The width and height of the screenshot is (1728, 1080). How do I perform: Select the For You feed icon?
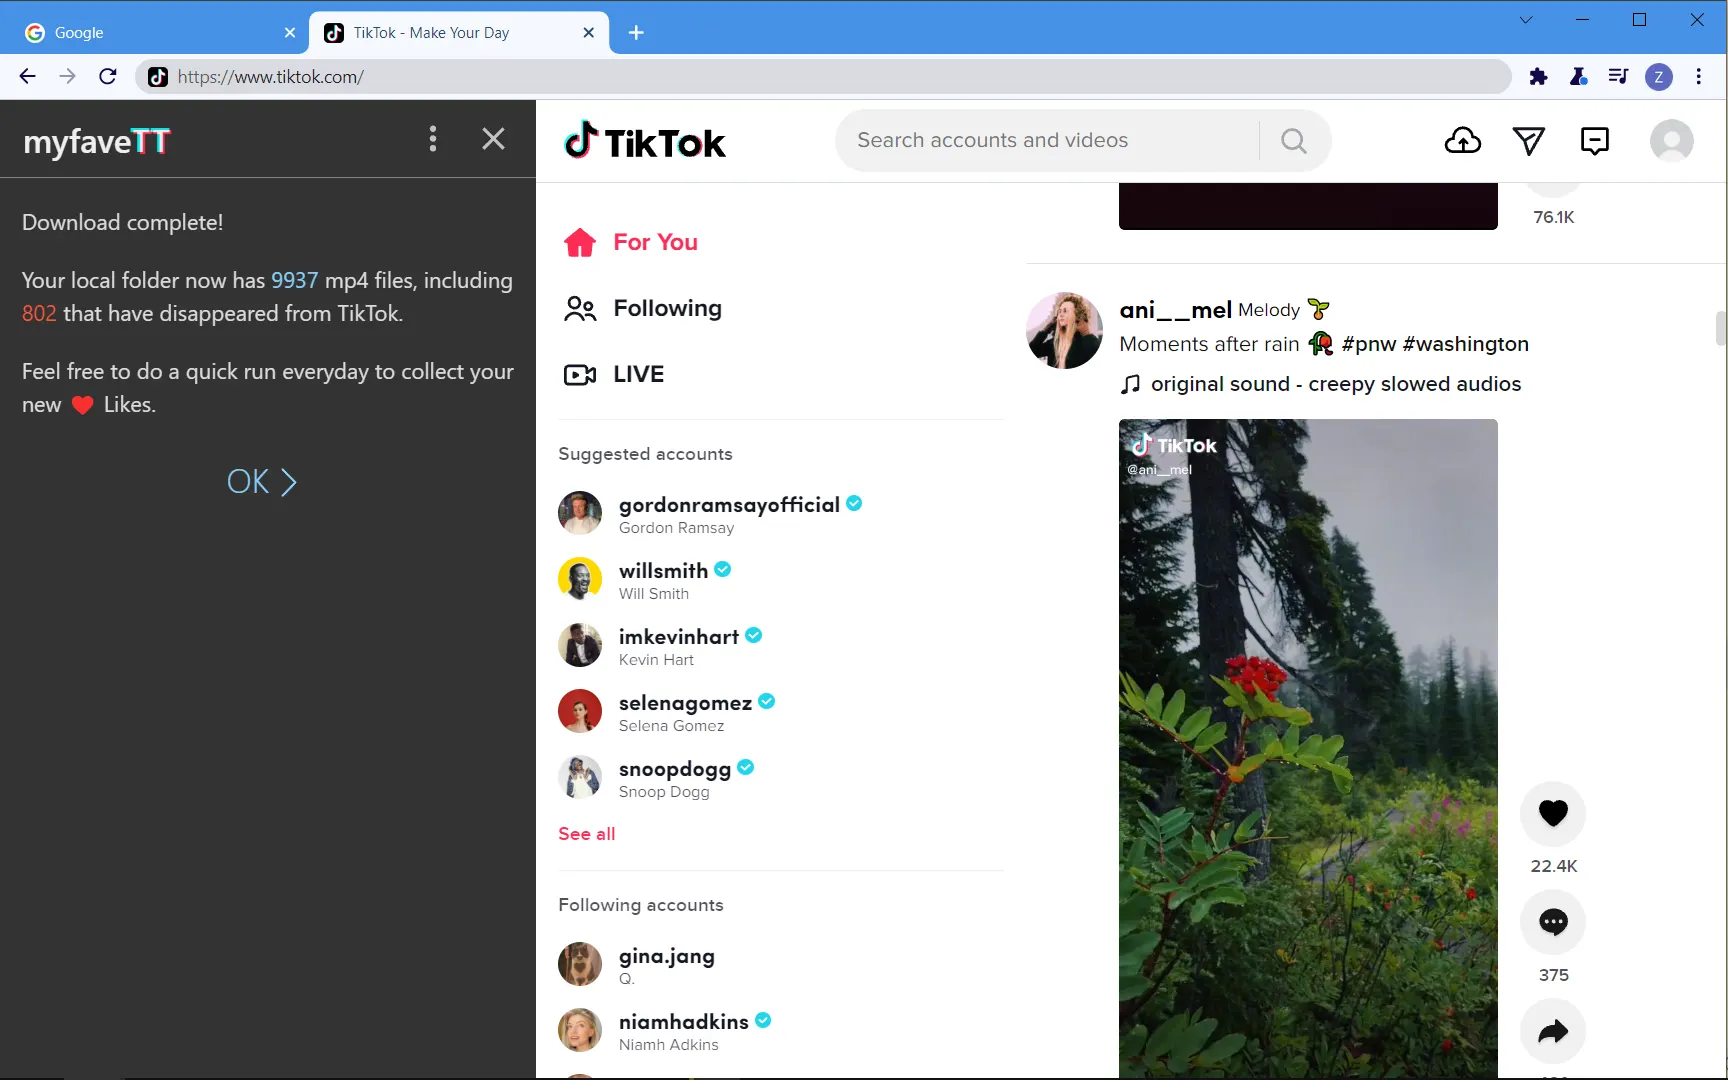(580, 242)
